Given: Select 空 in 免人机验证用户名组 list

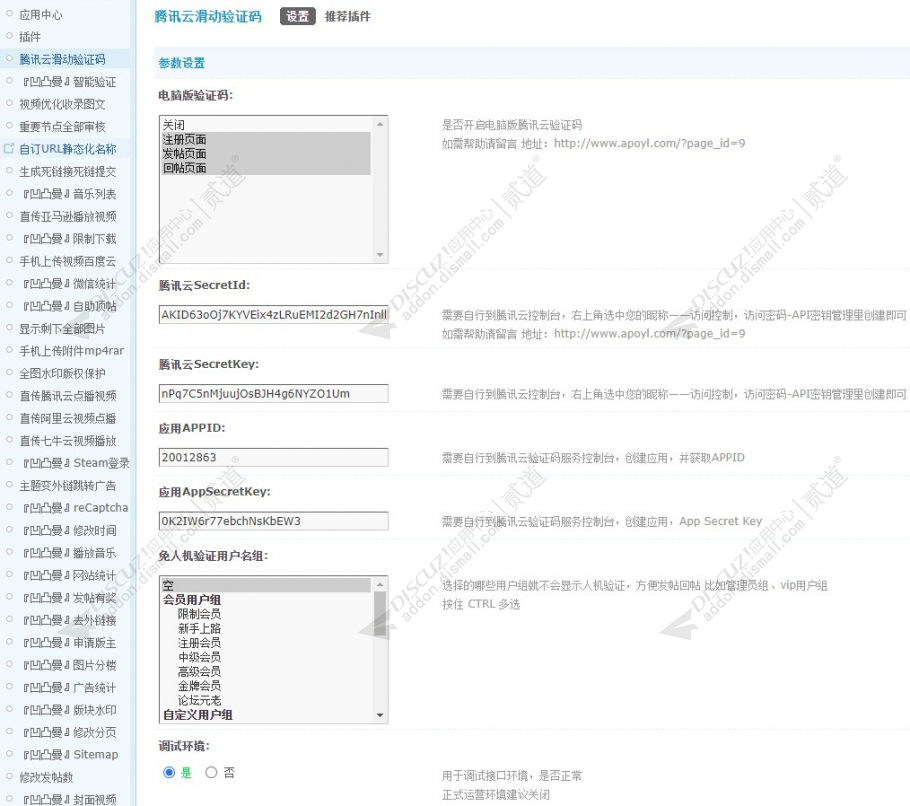Looking at the screenshot, I should click(266, 585).
